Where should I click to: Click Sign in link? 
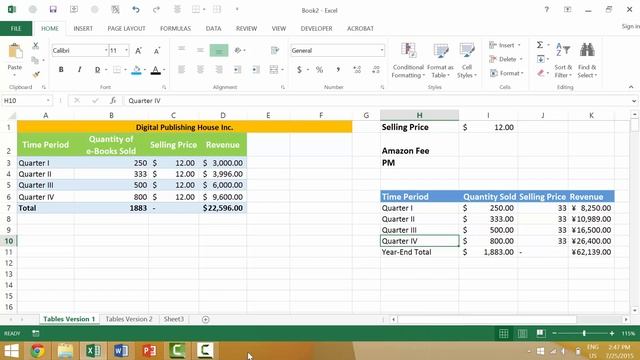(630, 26)
